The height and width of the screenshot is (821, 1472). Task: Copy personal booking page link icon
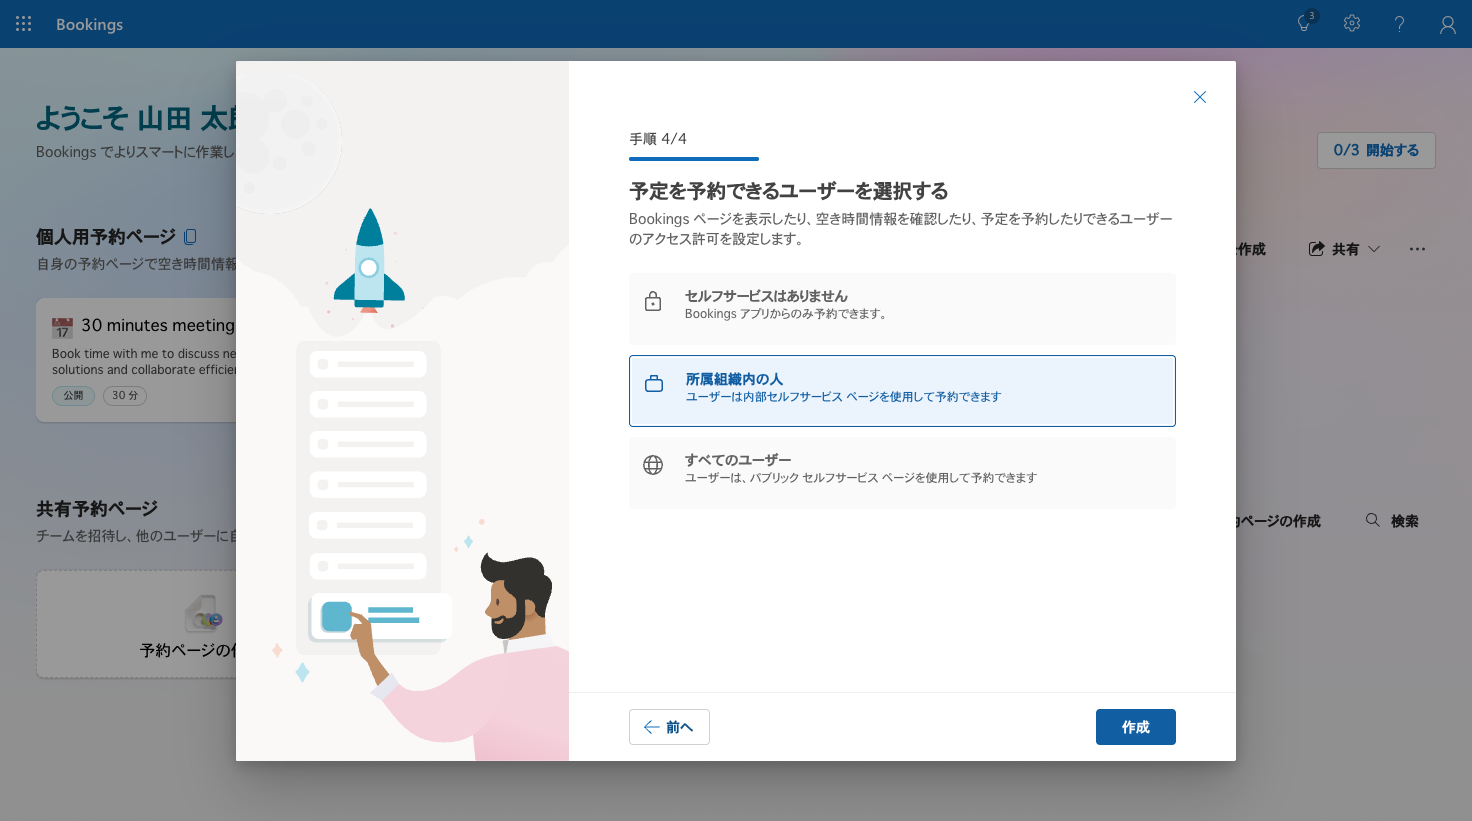pos(190,237)
